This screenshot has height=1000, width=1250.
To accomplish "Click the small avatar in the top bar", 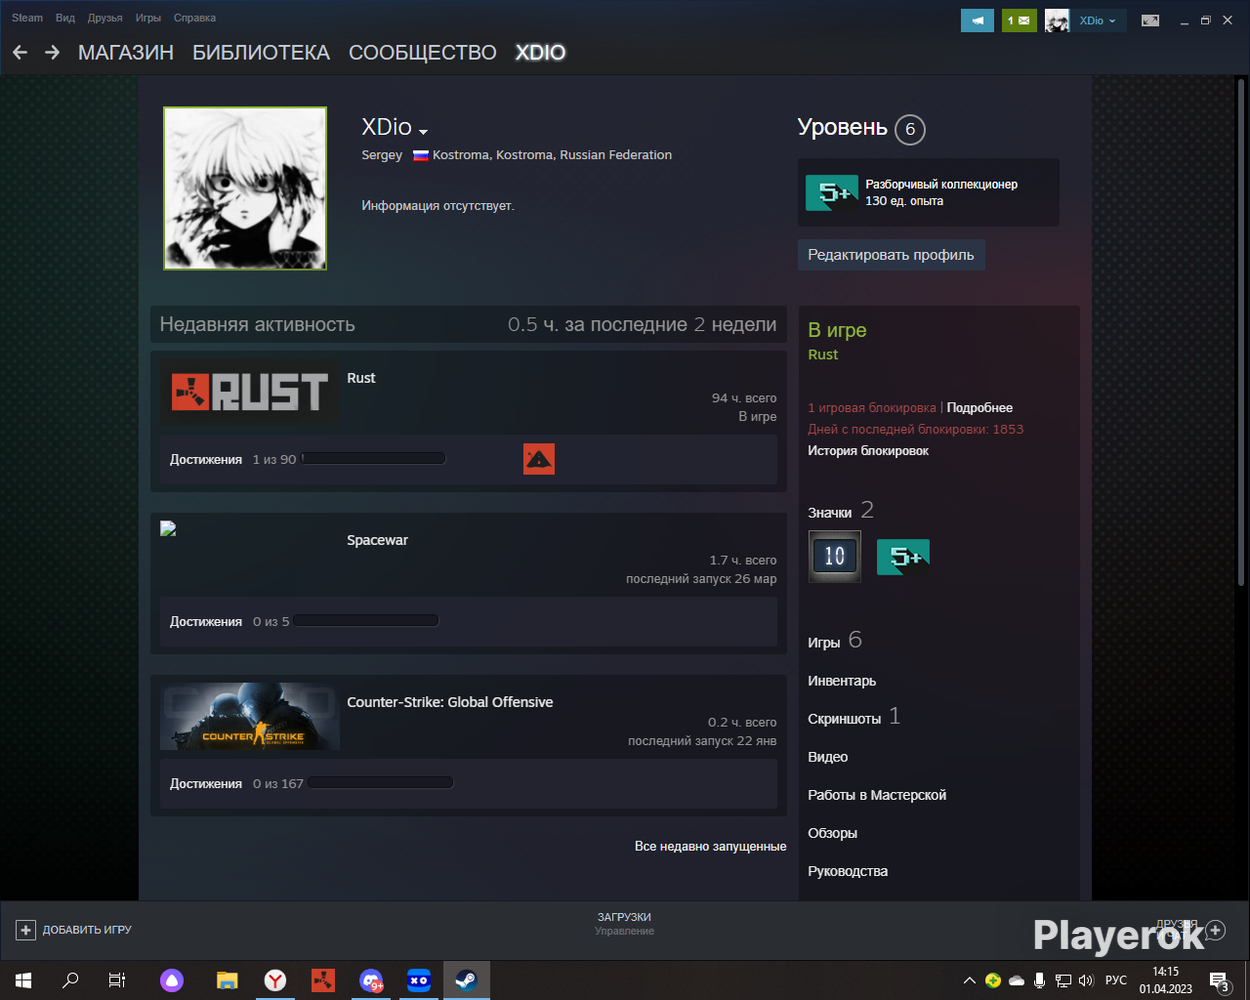I will tap(1057, 20).
